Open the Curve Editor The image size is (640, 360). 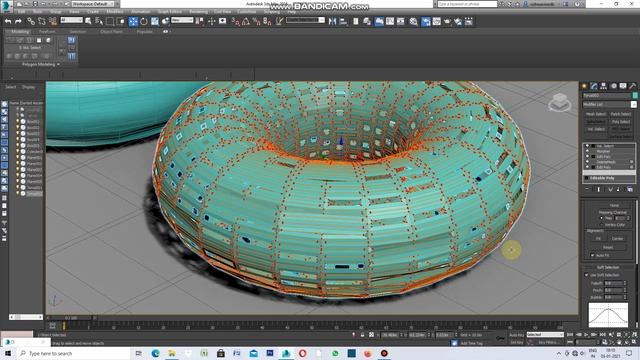click(x=390, y=21)
